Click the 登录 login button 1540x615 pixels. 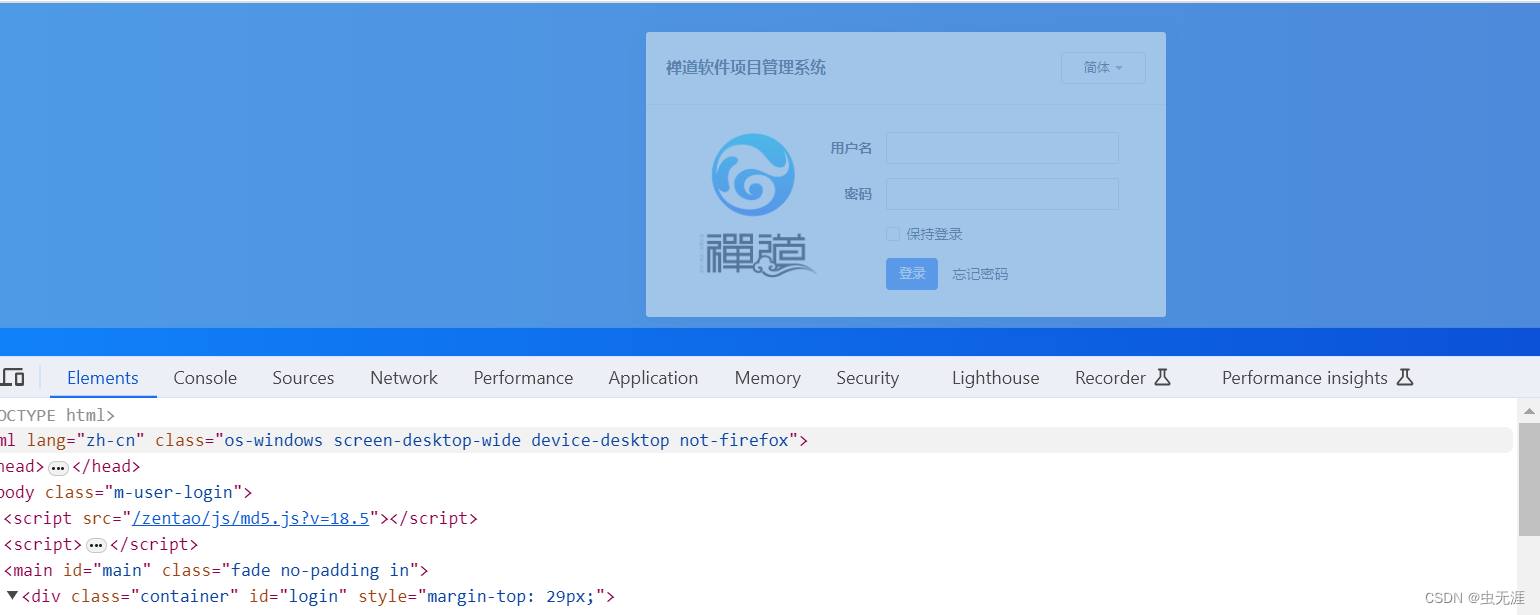912,274
